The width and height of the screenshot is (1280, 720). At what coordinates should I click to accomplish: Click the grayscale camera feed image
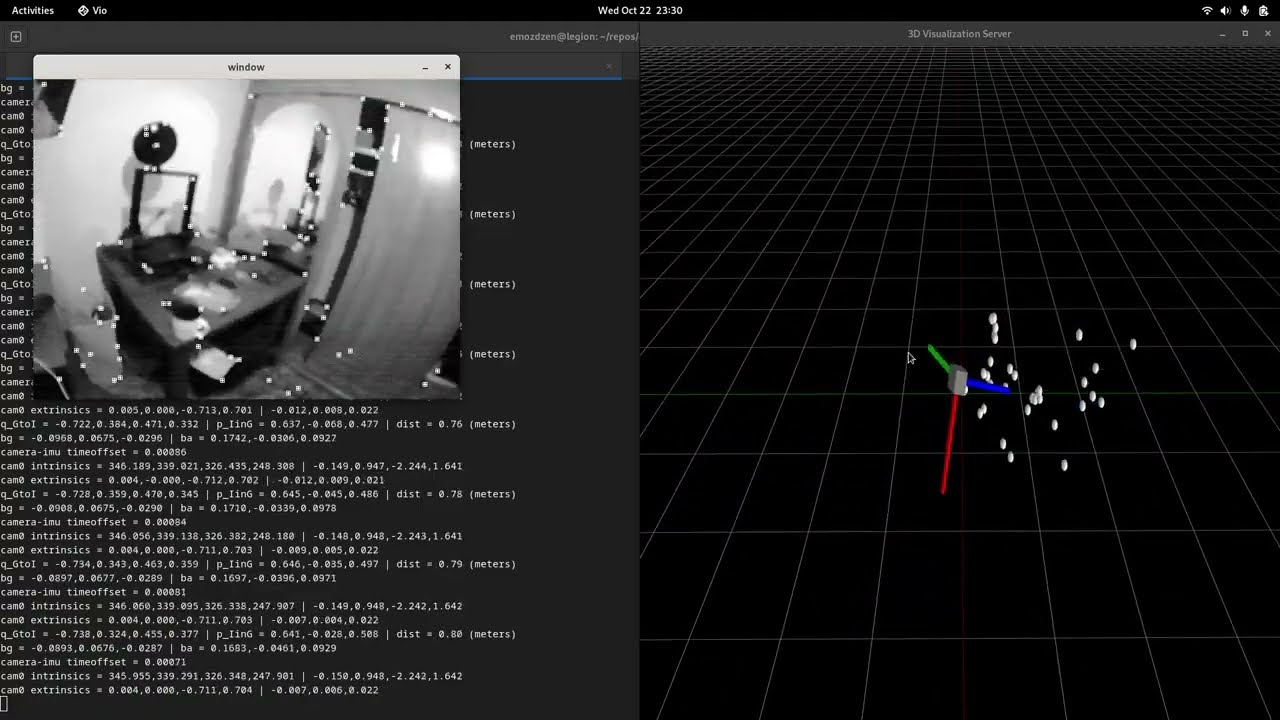(x=247, y=239)
